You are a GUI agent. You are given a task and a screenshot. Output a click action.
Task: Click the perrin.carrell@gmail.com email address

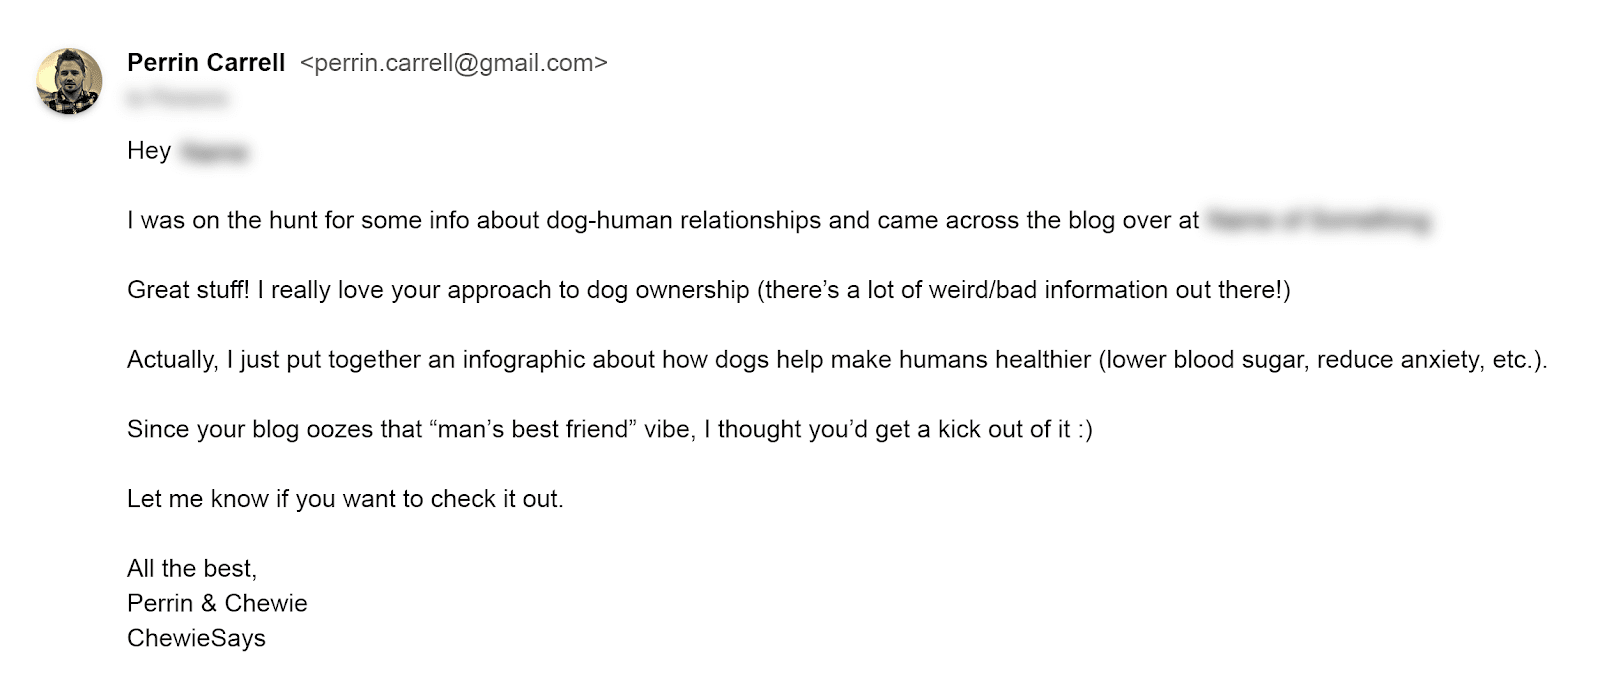pyautogui.click(x=454, y=63)
